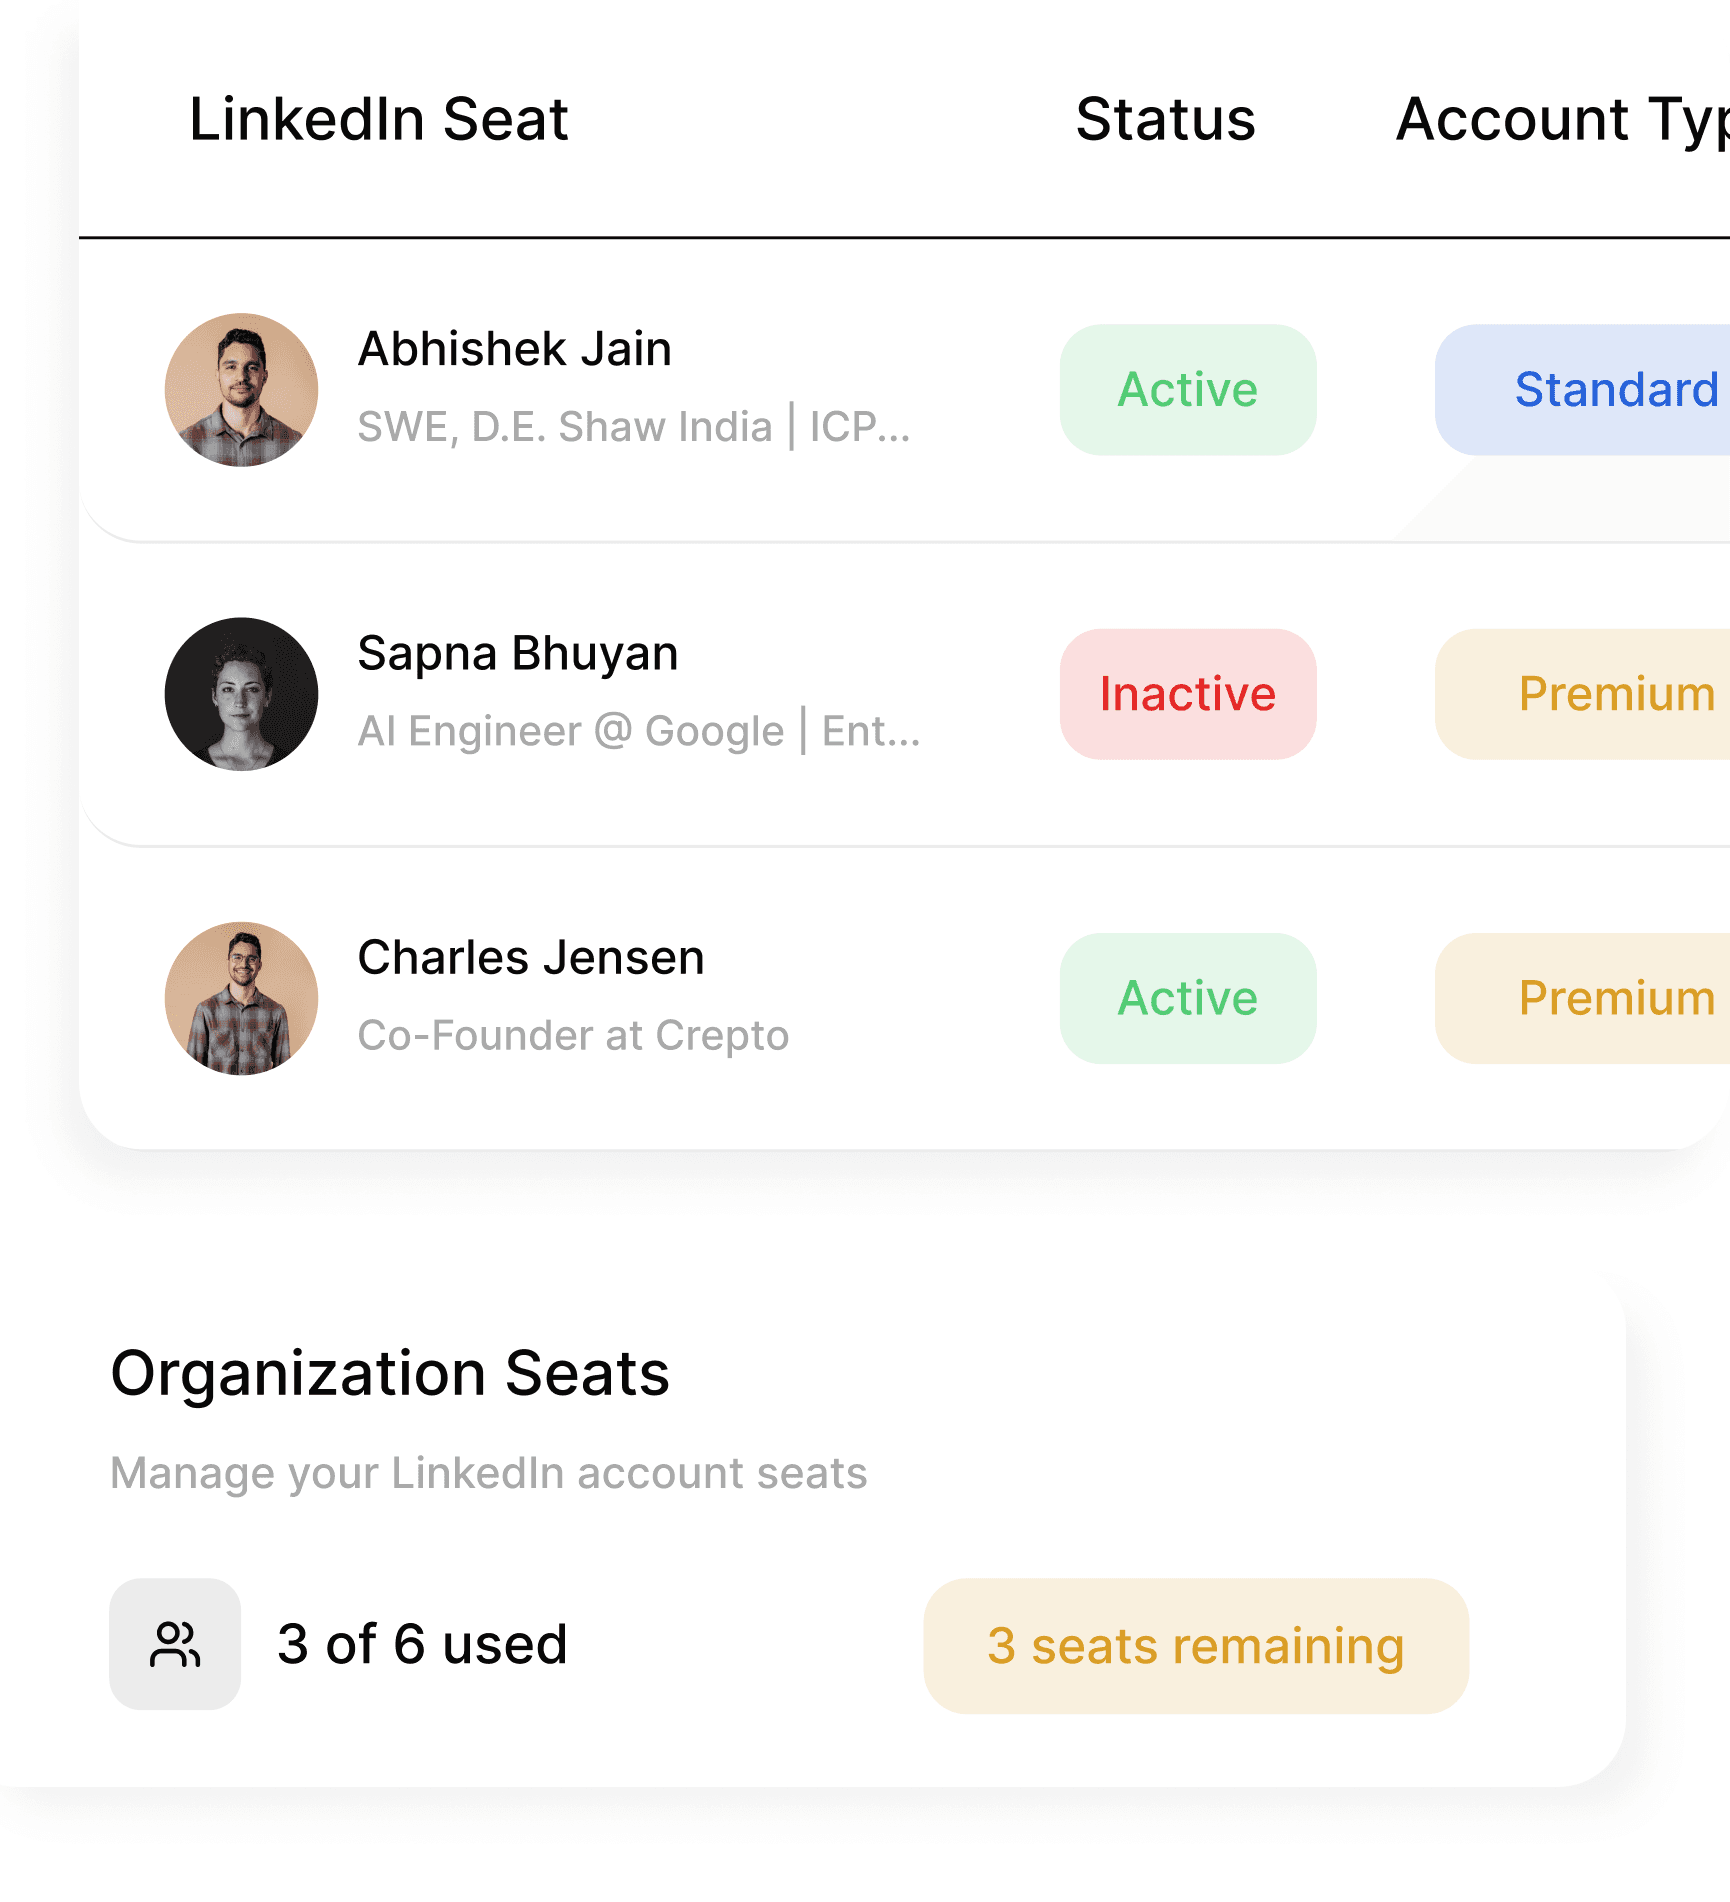Sort by the Status column header

[x=1166, y=120]
